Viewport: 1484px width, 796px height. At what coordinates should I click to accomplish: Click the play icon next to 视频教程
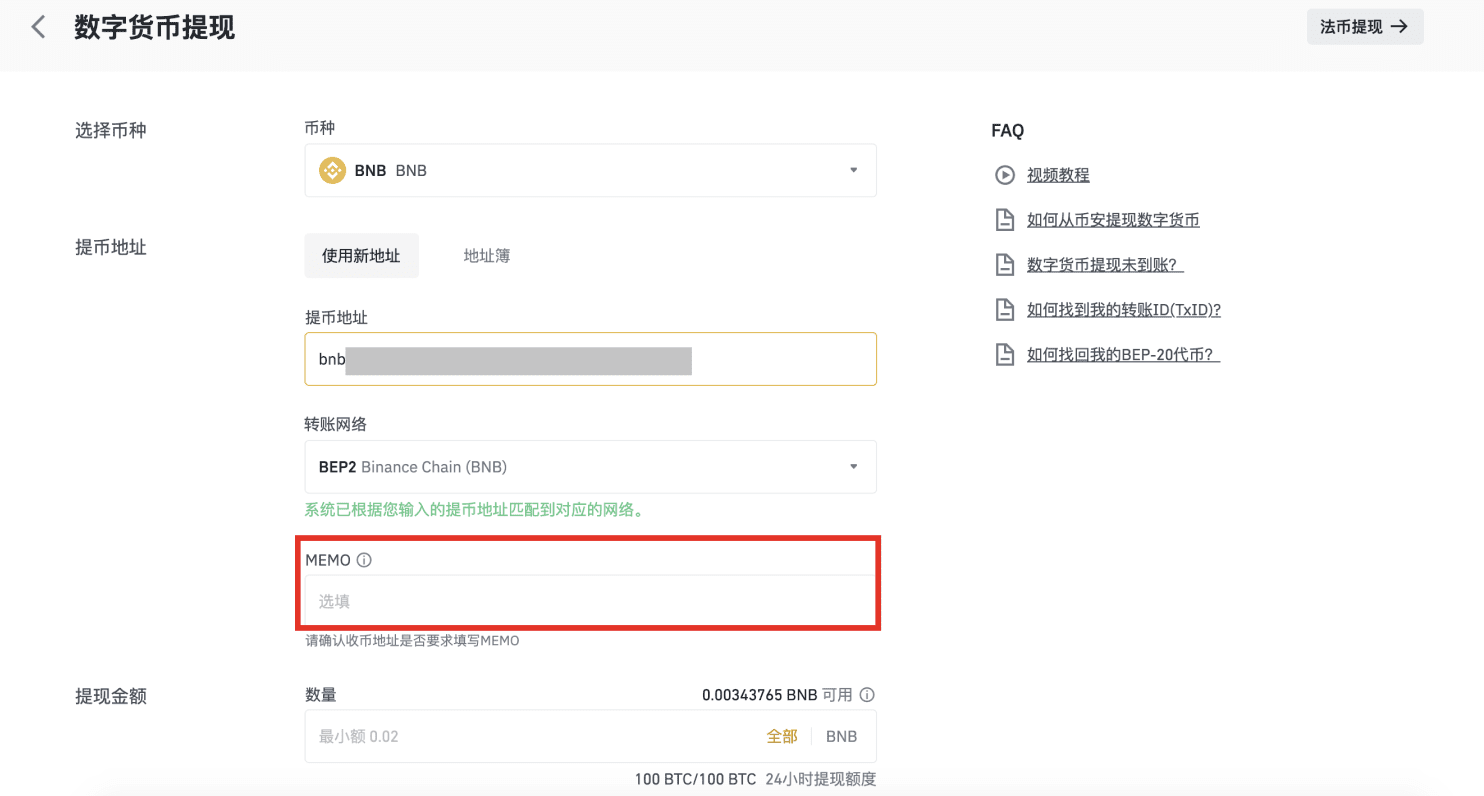[1004, 175]
